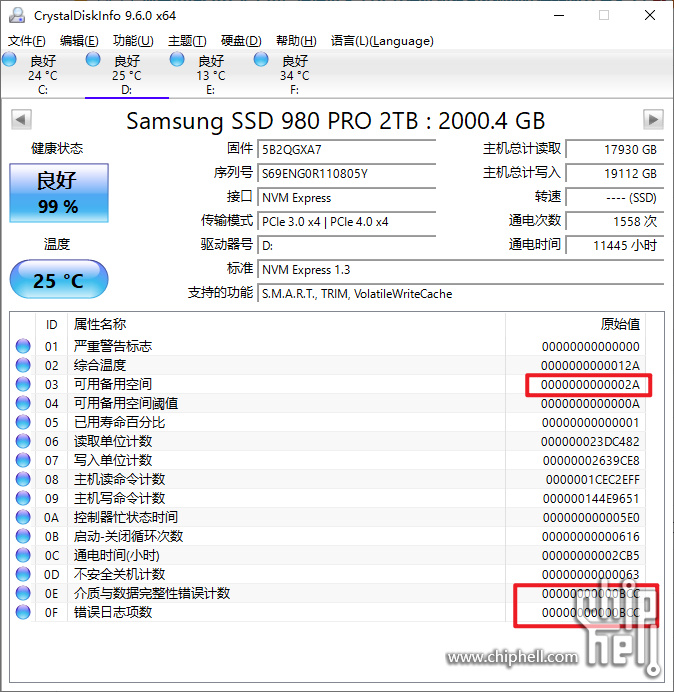Click status orb of attribute 0A 控制器忙状态时间
Viewport: 674px width, 692px height.
(x=23, y=517)
